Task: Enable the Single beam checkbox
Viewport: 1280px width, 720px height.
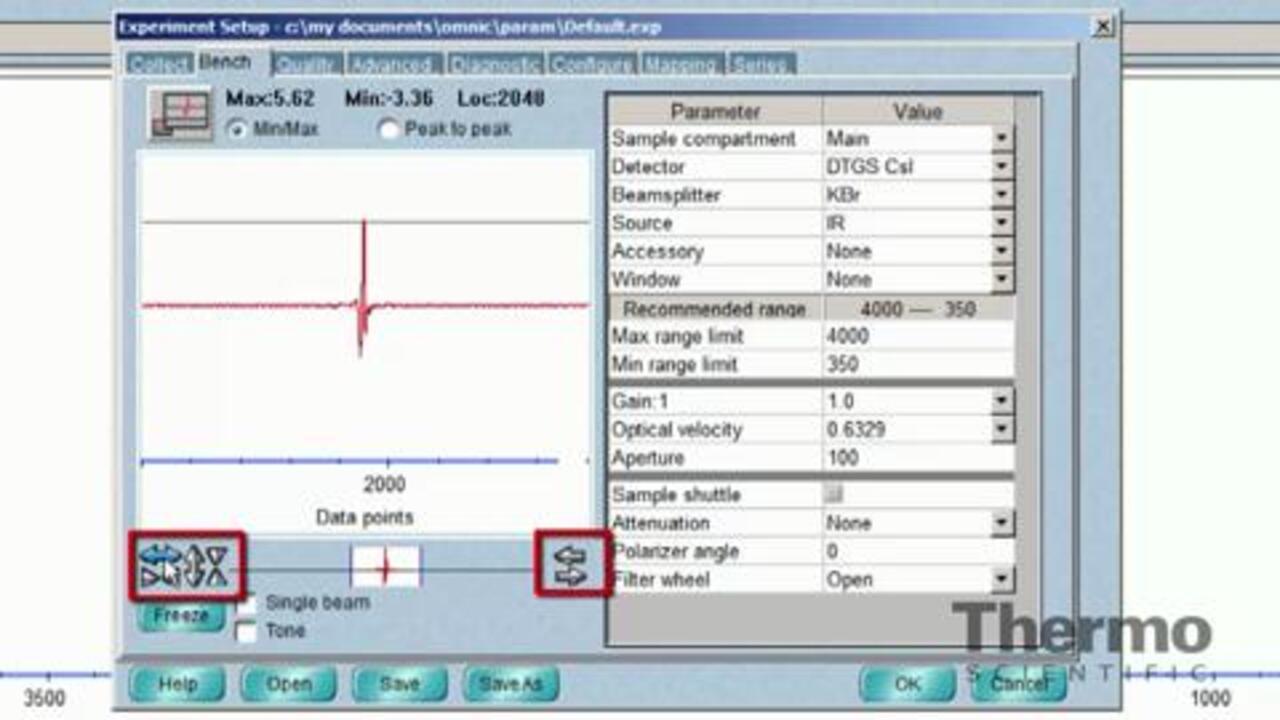Action: coord(246,604)
